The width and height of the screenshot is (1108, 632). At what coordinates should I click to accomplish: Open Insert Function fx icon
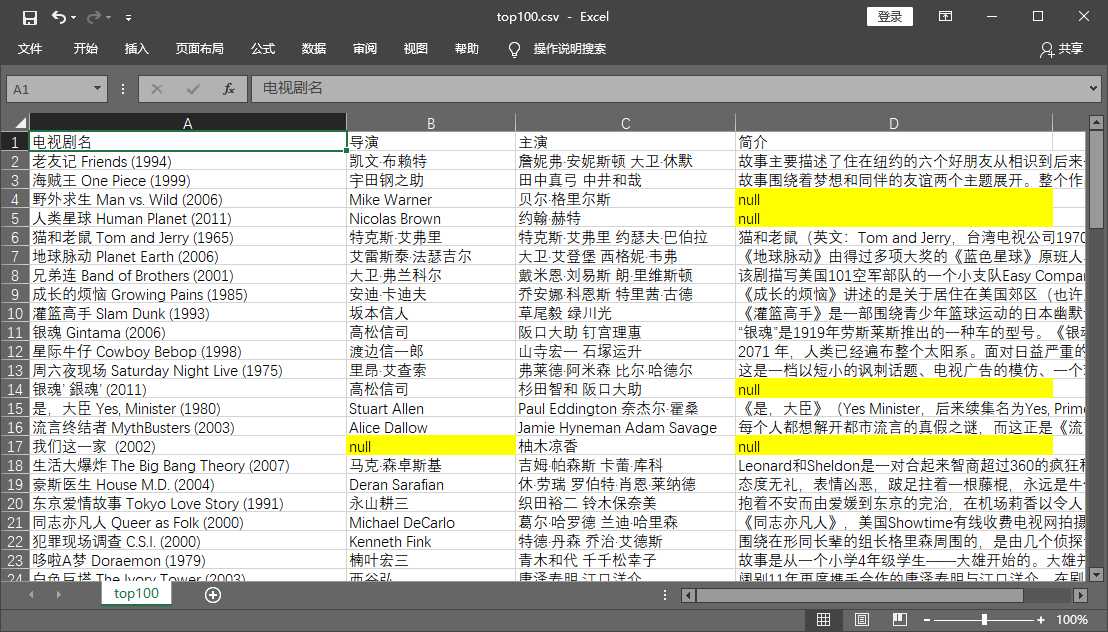click(228, 89)
